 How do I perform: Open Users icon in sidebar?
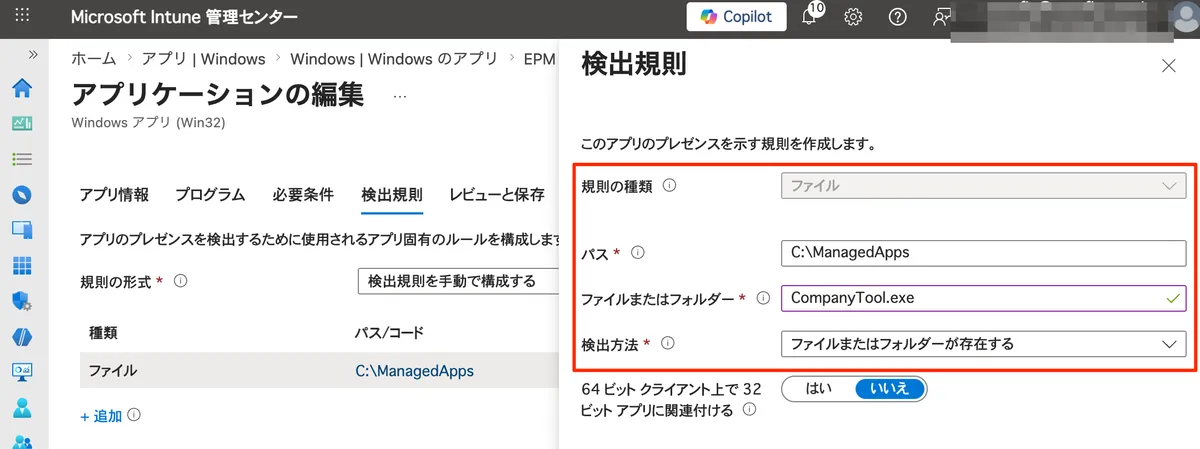(22, 407)
